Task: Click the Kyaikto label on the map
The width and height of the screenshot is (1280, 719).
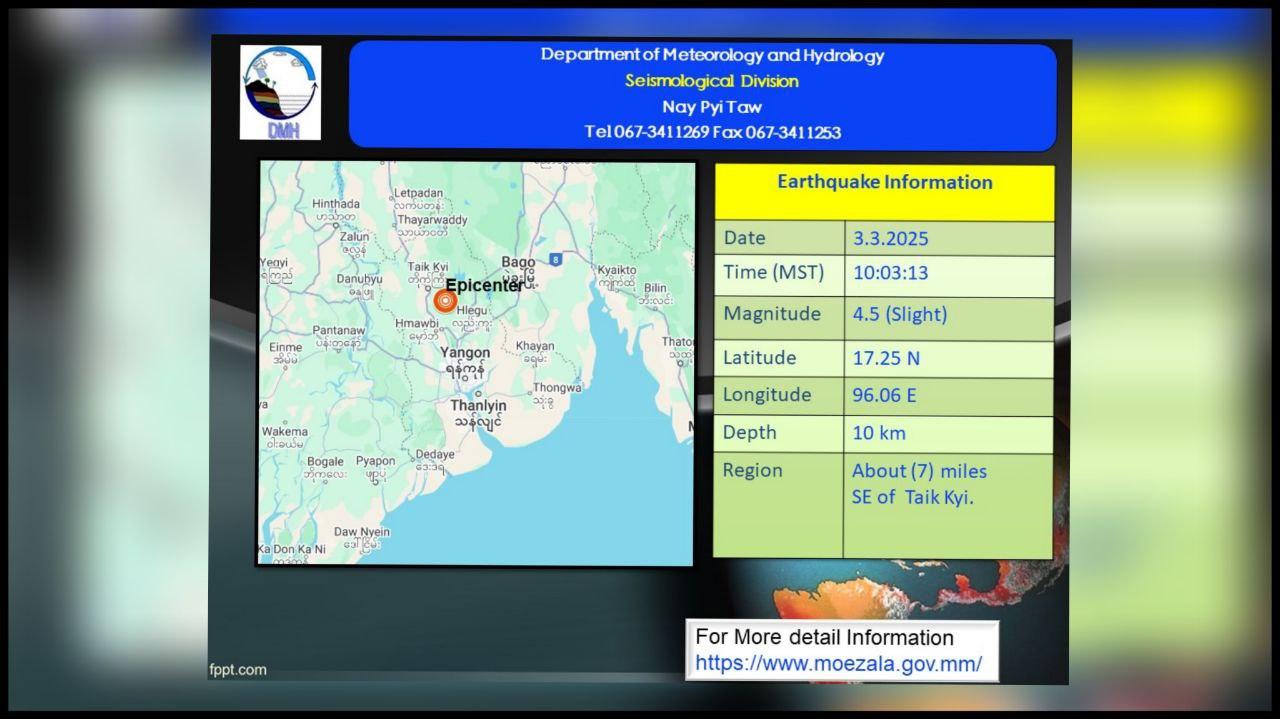Action: (x=617, y=270)
